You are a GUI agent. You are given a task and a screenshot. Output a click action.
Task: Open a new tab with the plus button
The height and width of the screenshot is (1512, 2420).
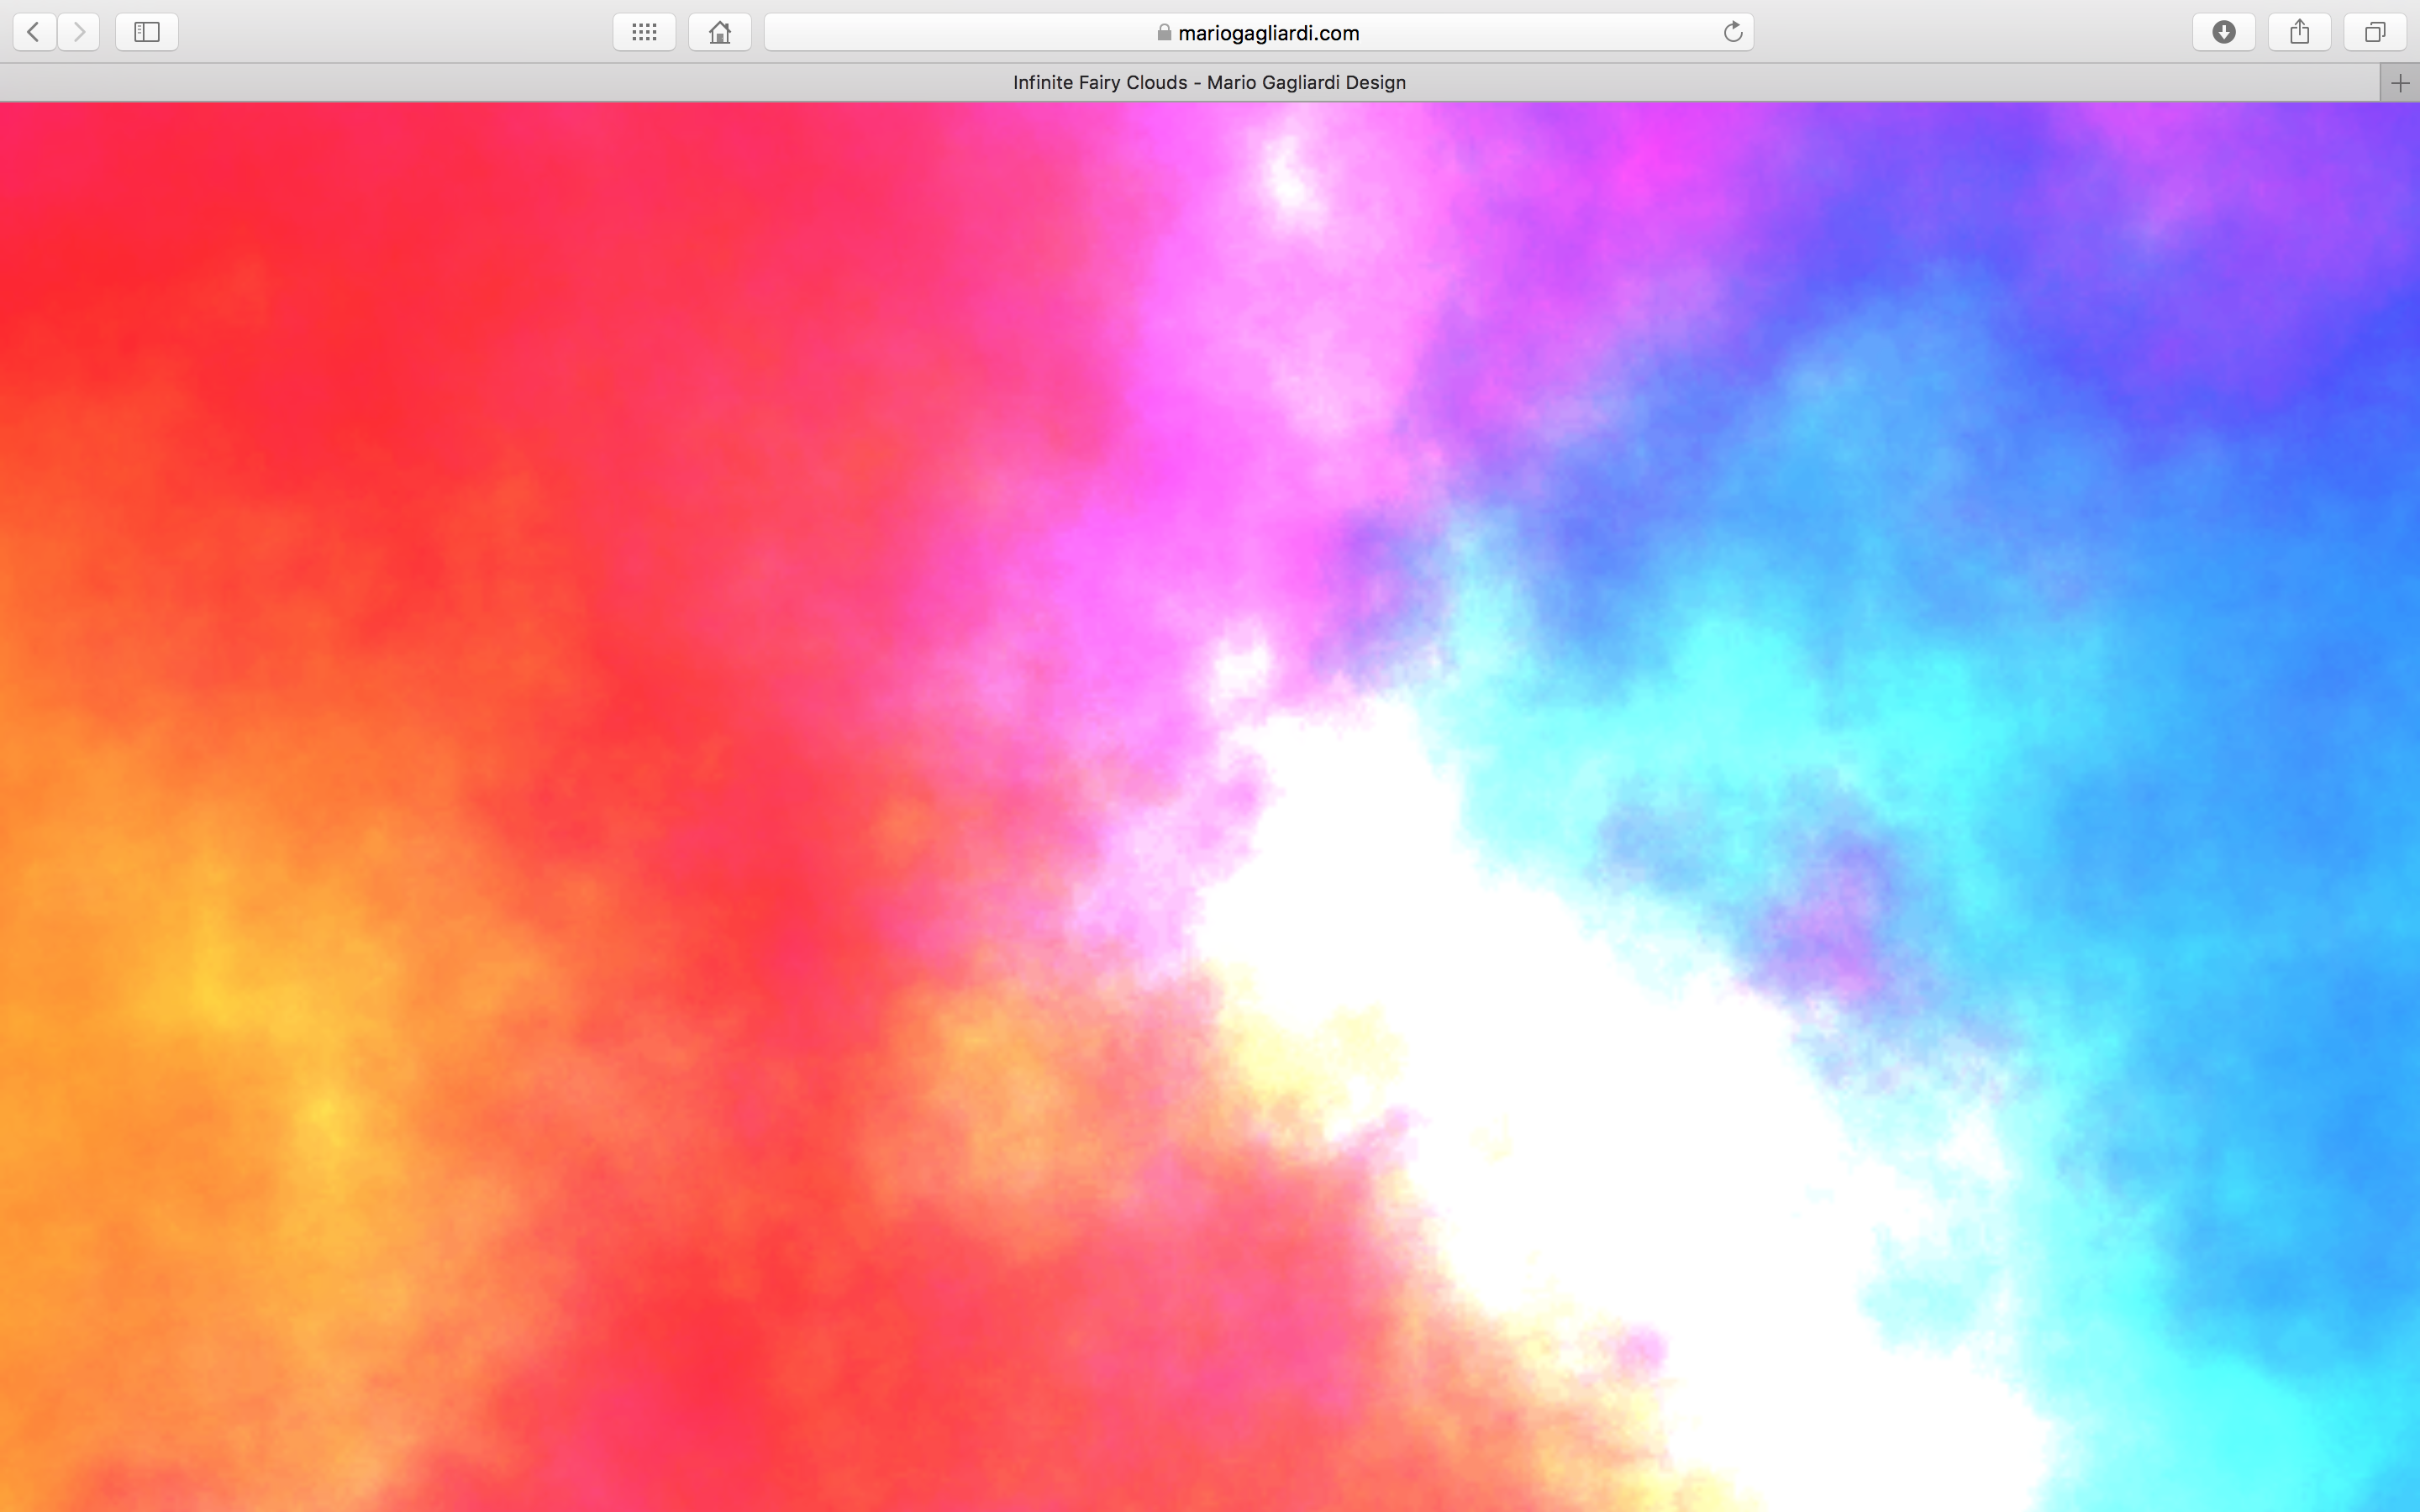(x=2400, y=83)
